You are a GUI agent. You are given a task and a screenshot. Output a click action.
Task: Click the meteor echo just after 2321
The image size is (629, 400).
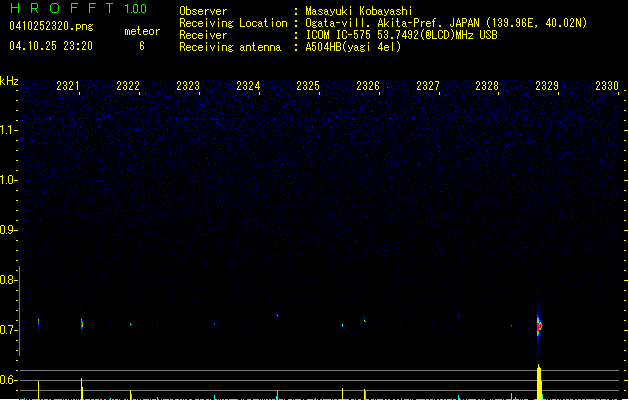[x=82, y=324]
